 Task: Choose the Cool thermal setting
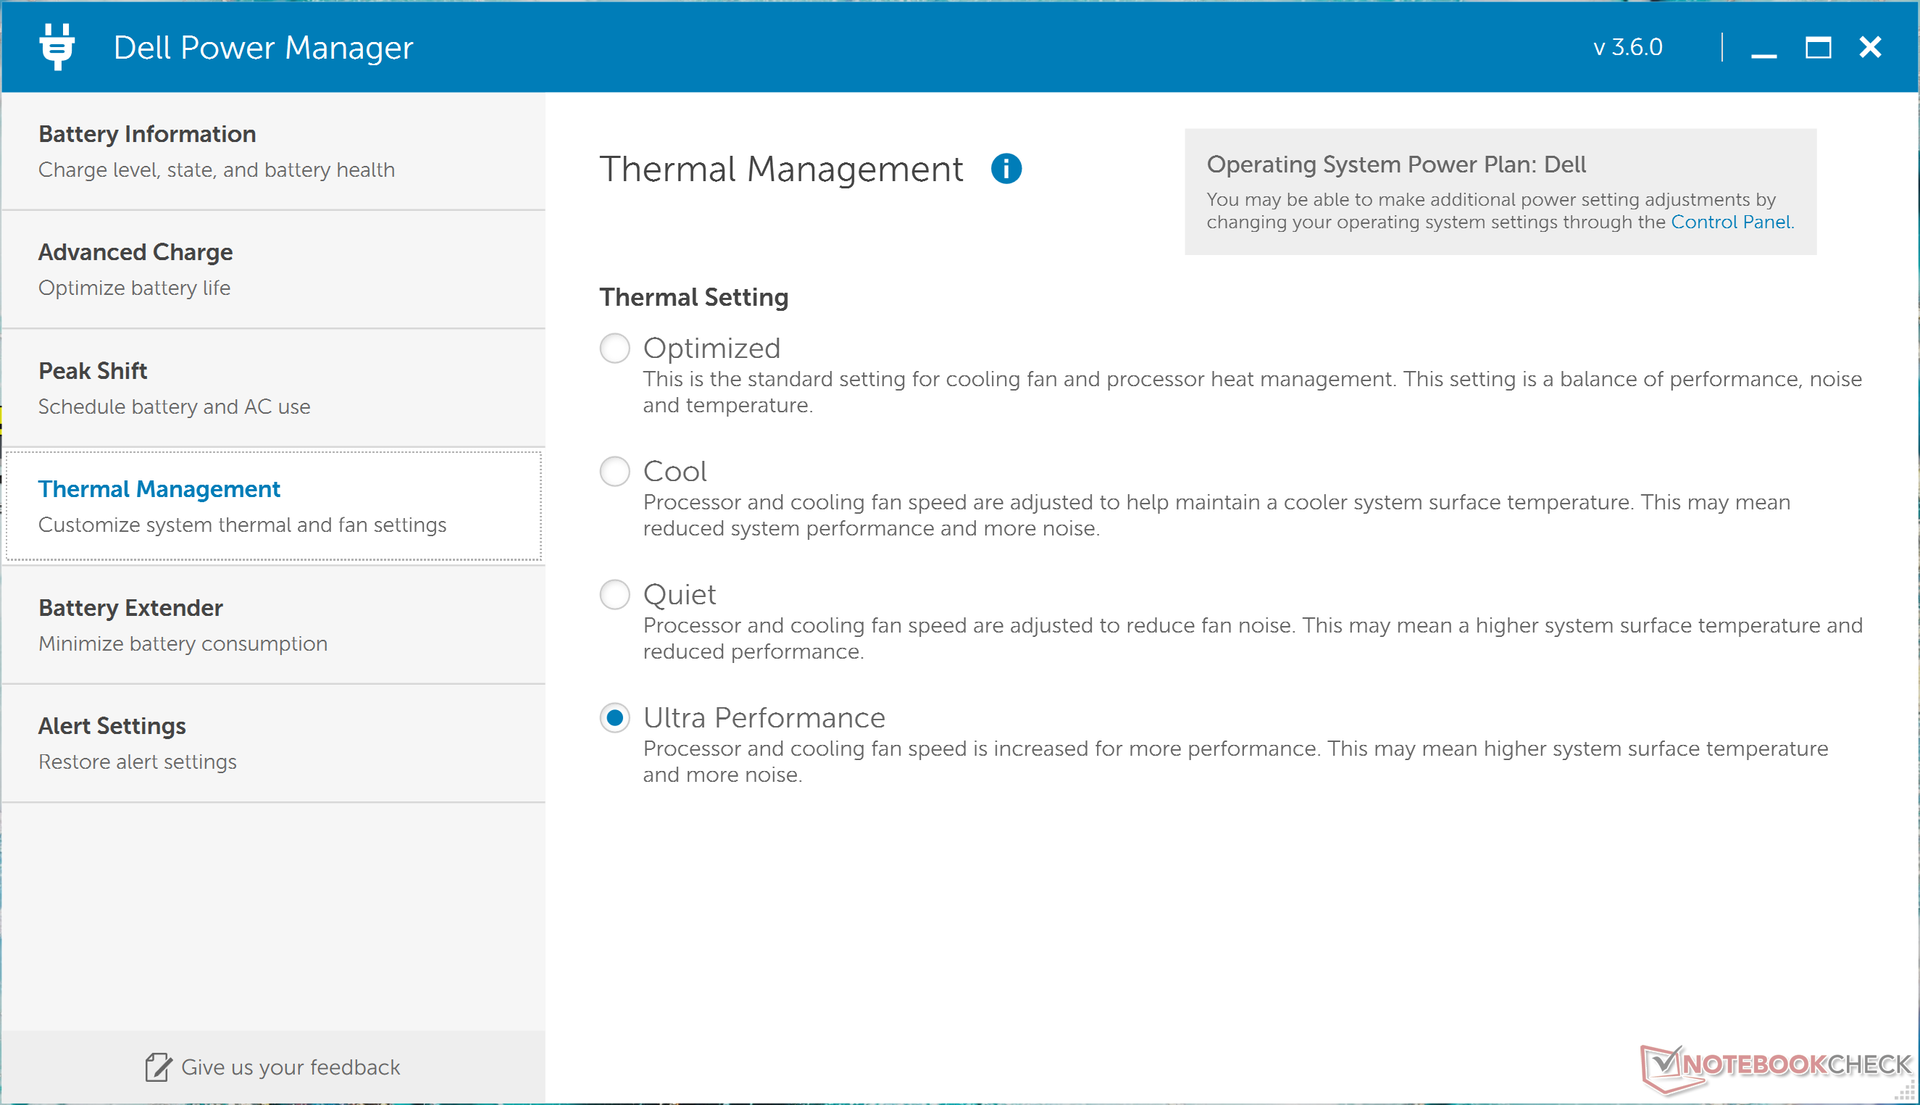615,471
